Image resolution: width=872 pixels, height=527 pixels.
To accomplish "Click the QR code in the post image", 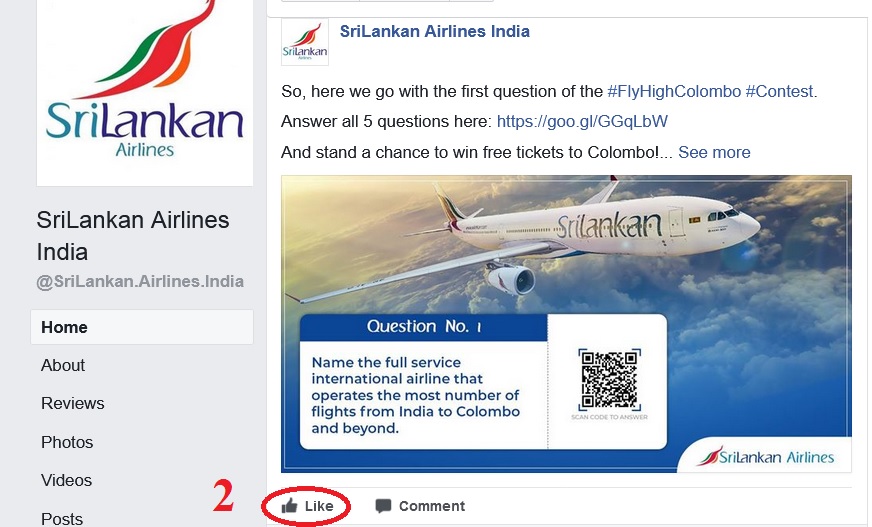I will [x=610, y=379].
